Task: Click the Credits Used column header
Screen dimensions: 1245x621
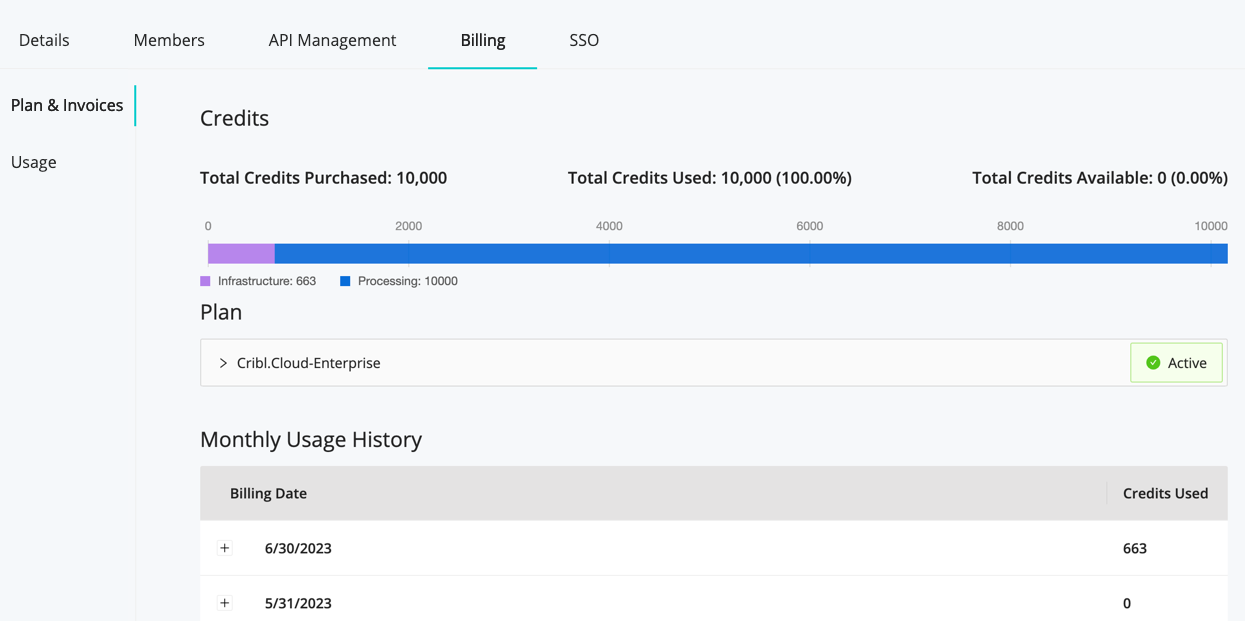Action: coord(1165,493)
